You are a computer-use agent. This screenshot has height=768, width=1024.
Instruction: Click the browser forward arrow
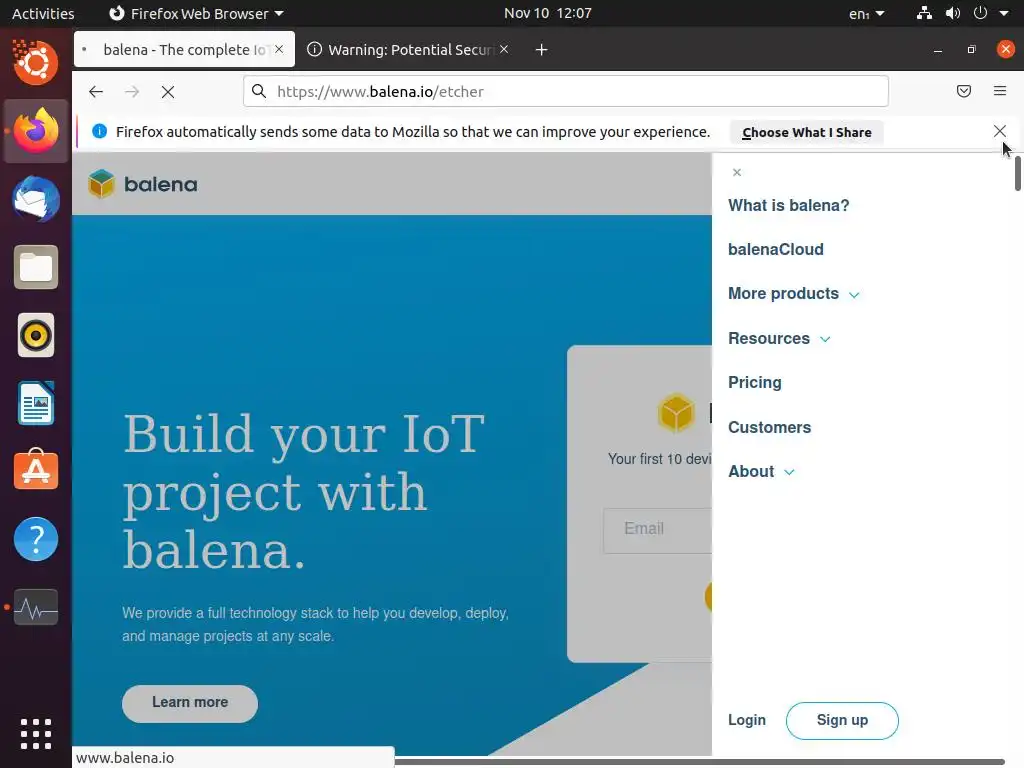(132, 92)
